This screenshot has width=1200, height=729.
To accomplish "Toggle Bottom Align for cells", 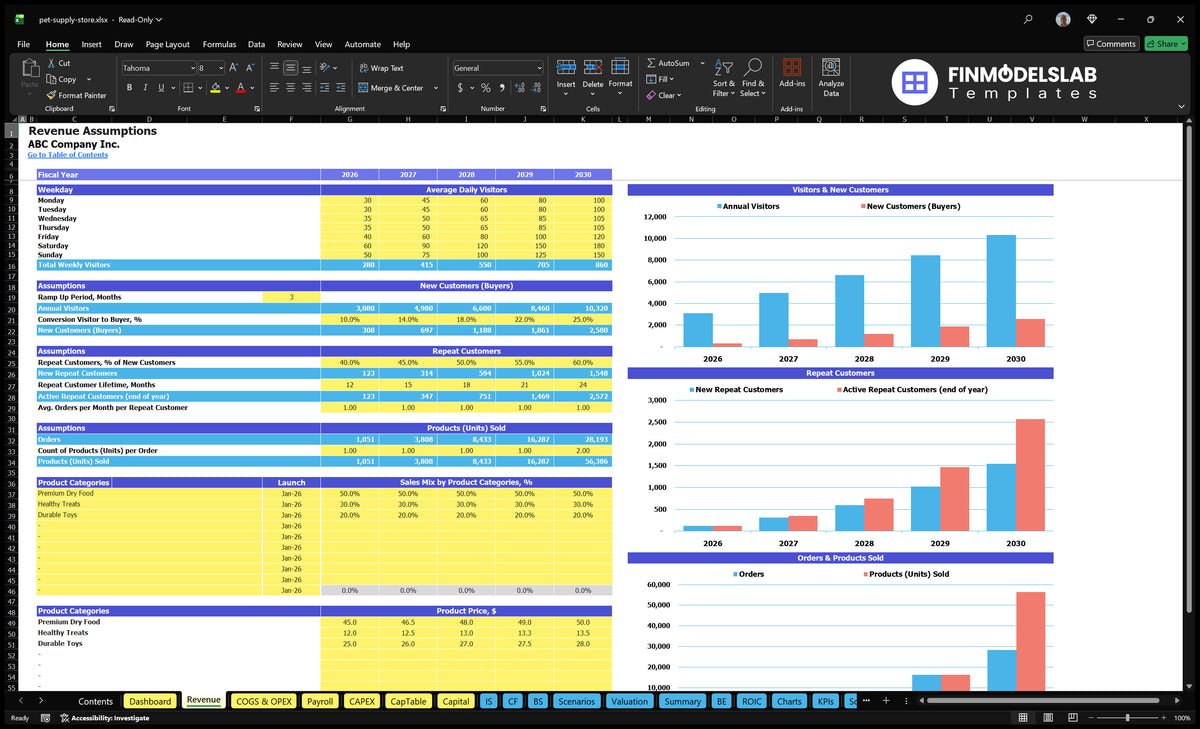I will point(306,68).
